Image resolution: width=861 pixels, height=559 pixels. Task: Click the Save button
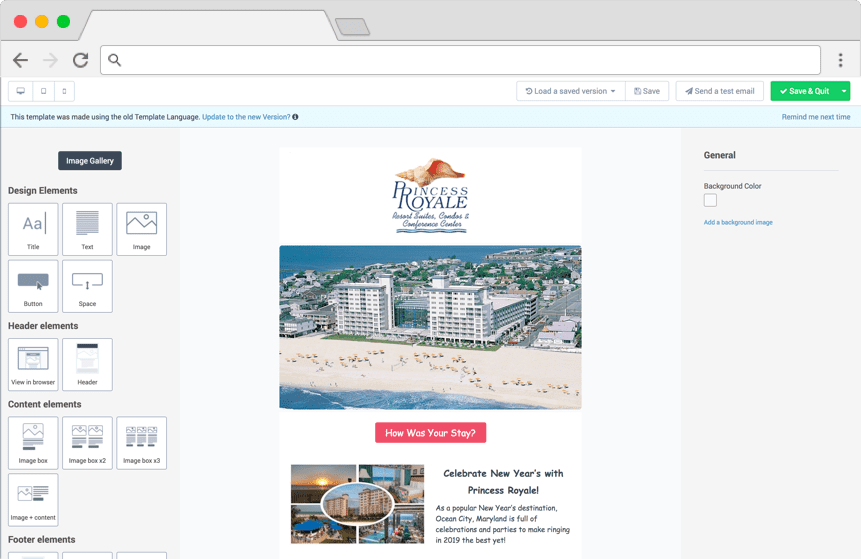point(647,91)
